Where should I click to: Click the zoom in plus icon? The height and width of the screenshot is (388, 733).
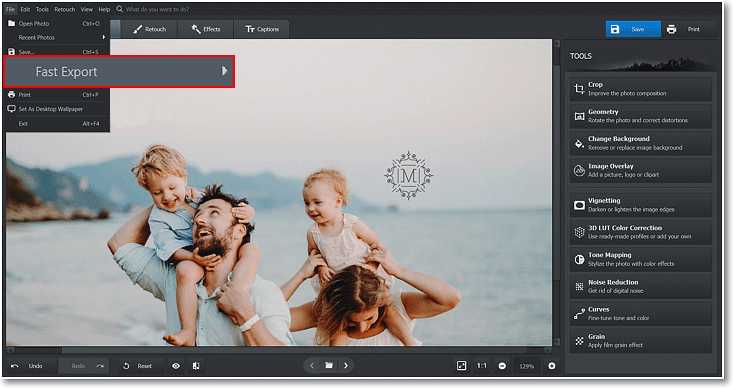(552, 366)
